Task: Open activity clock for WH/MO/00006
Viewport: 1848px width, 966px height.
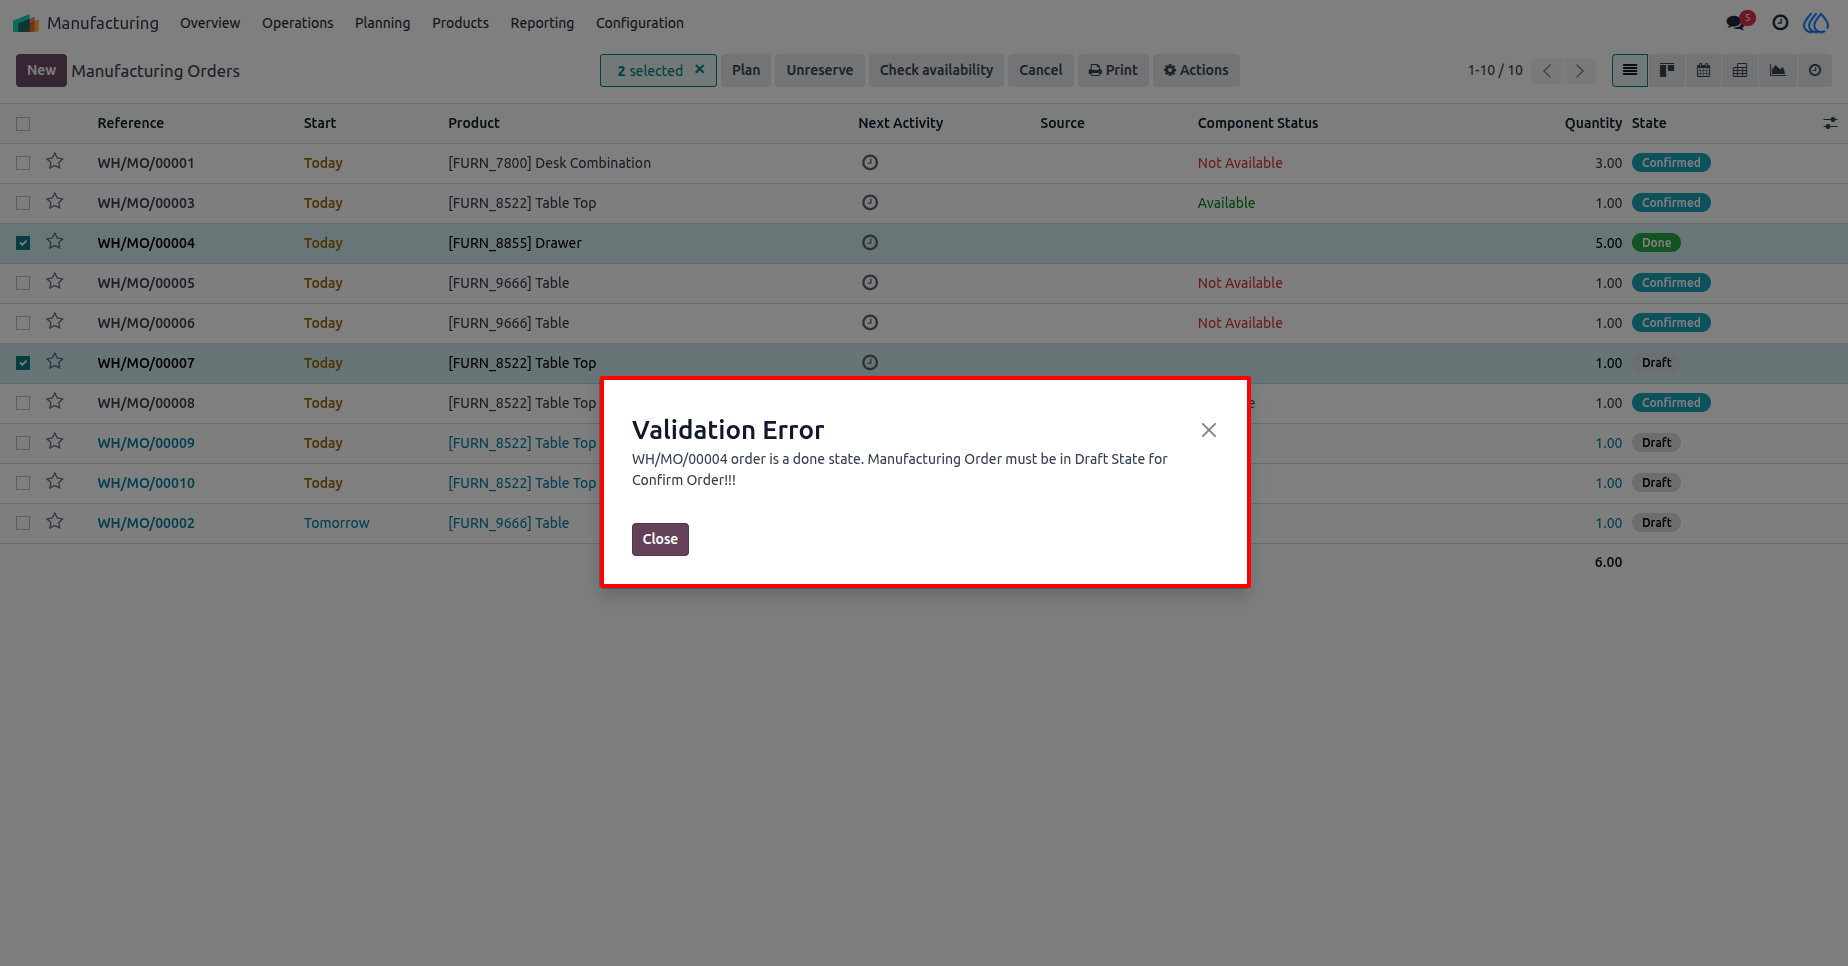Action: coord(870,323)
